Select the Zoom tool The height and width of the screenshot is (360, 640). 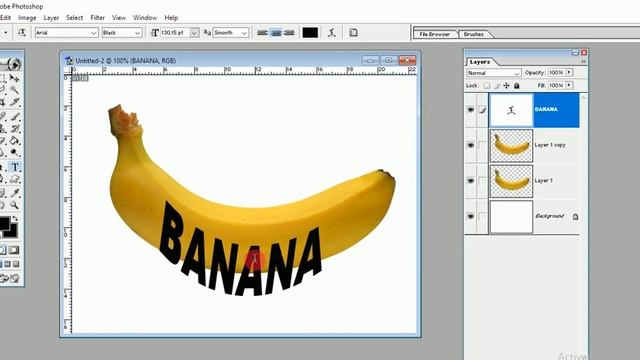15,205
